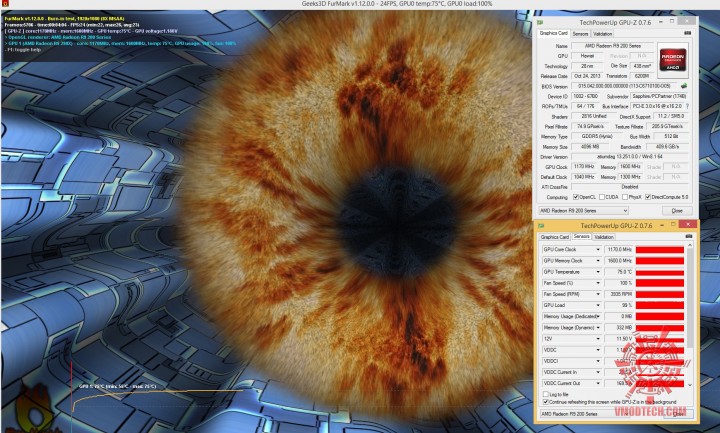The width and height of the screenshot is (720, 433).
Task: Toggle the OpenCL checkbox
Action: (576, 197)
